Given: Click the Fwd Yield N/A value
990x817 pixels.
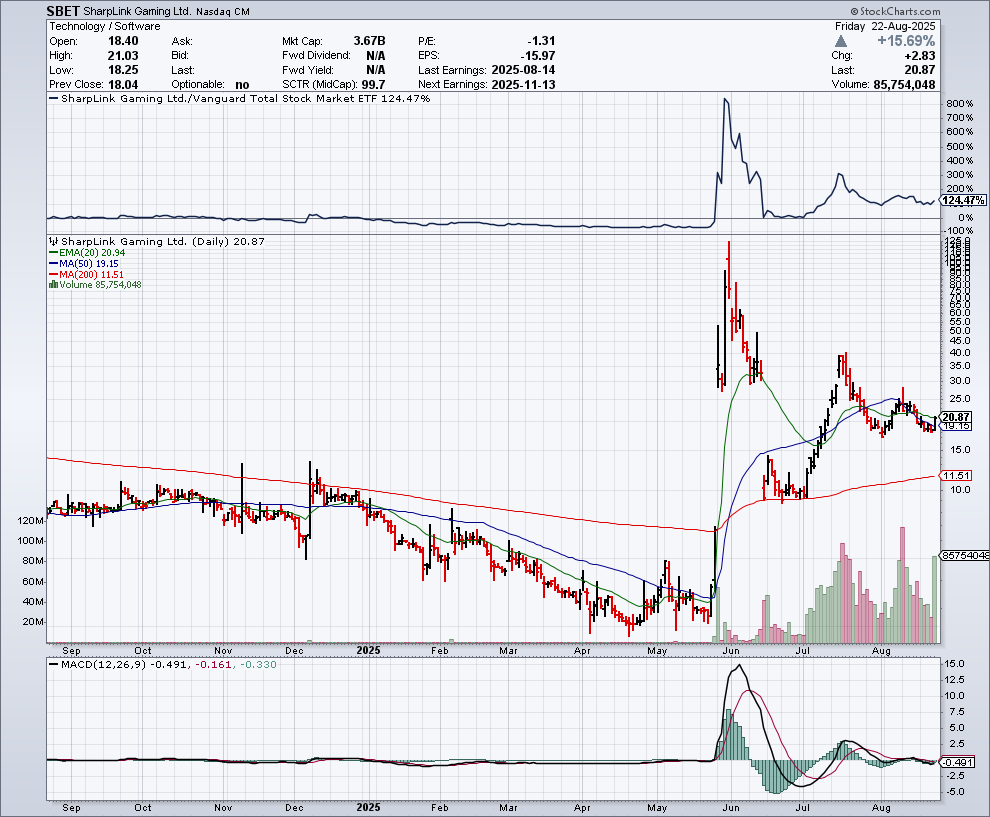Looking at the screenshot, I should pos(376,70).
